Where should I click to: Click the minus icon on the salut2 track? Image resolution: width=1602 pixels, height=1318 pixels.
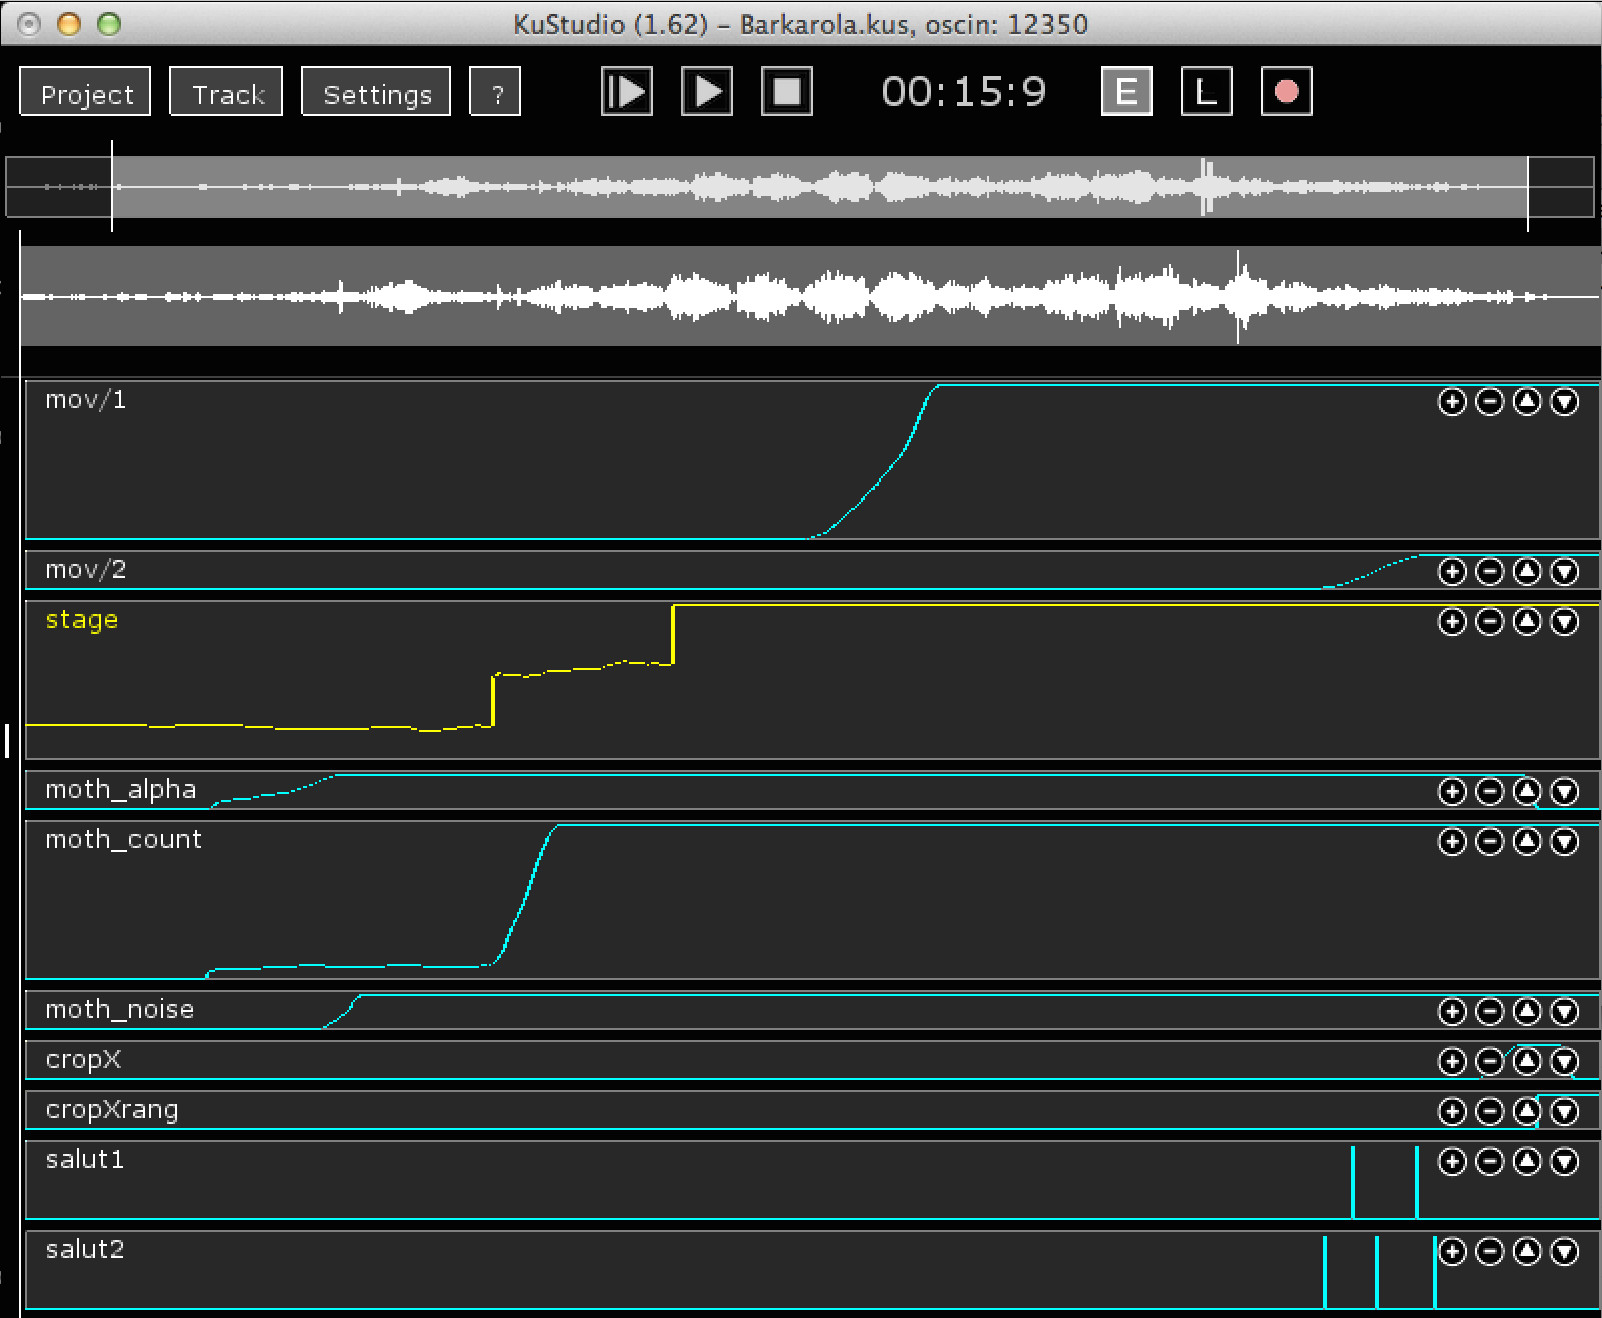pos(1490,1252)
